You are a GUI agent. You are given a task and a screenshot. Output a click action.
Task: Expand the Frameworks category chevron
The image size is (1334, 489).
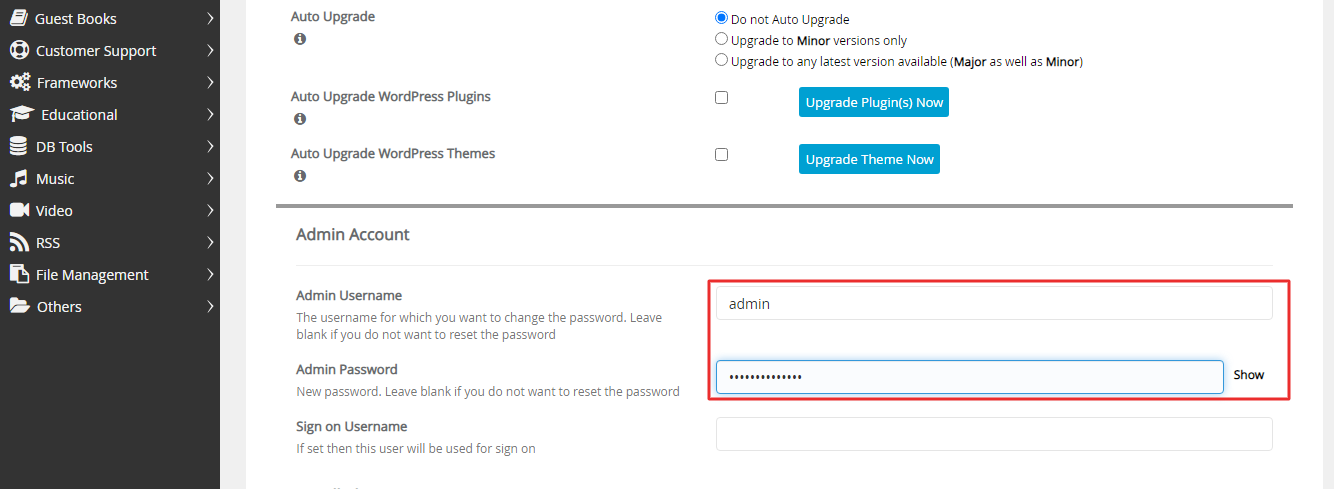tap(210, 82)
